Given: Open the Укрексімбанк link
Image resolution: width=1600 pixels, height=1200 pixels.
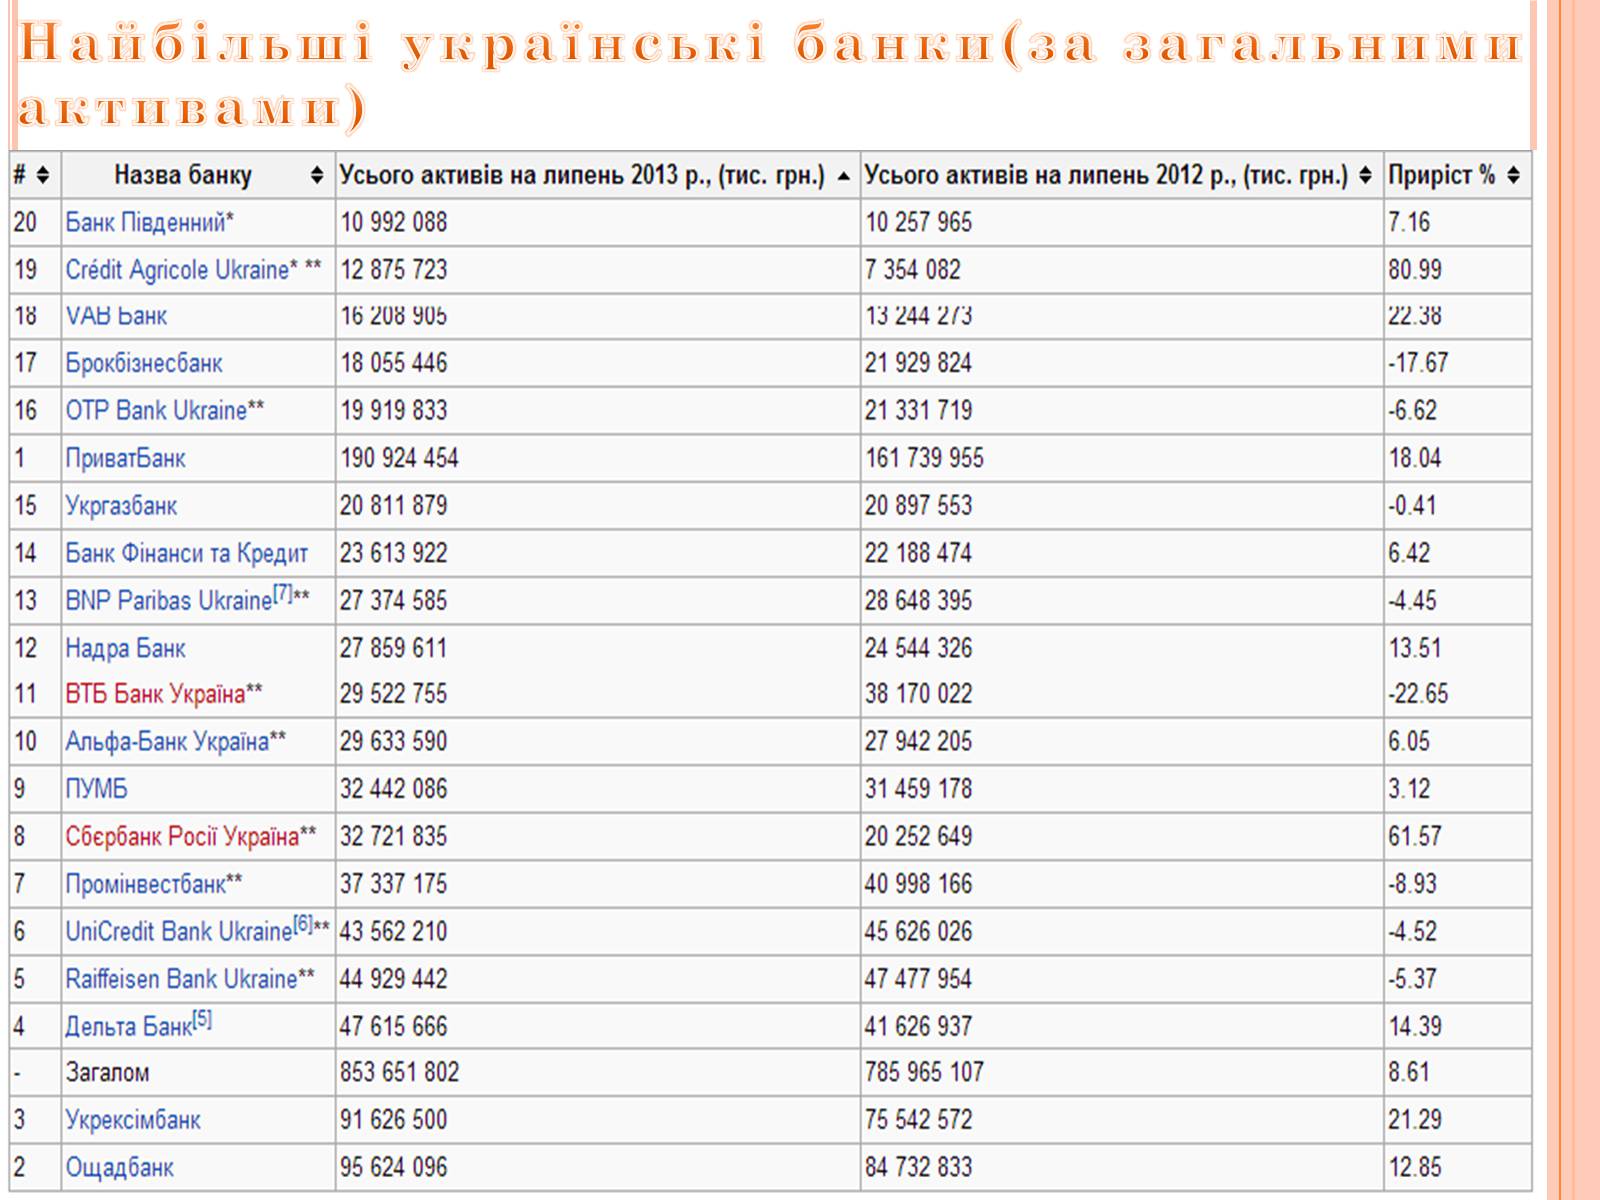Looking at the screenshot, I should pyautogui.click(x=133, y=1120).
